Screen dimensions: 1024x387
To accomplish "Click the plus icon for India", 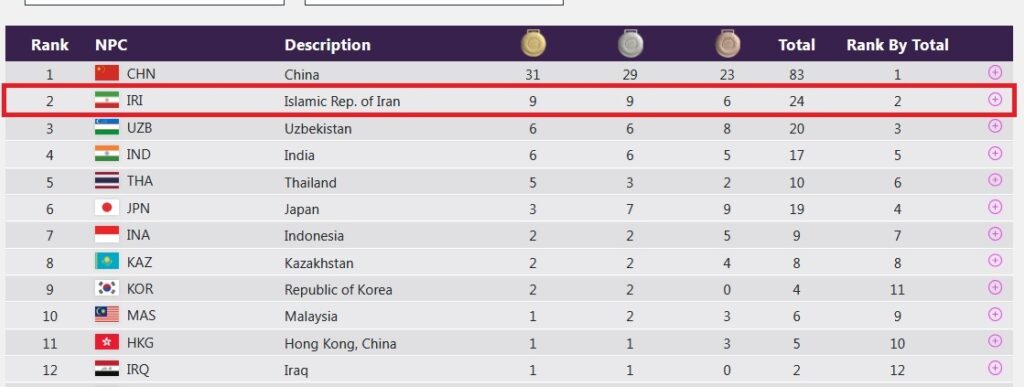I will click(x=995, y=153).
